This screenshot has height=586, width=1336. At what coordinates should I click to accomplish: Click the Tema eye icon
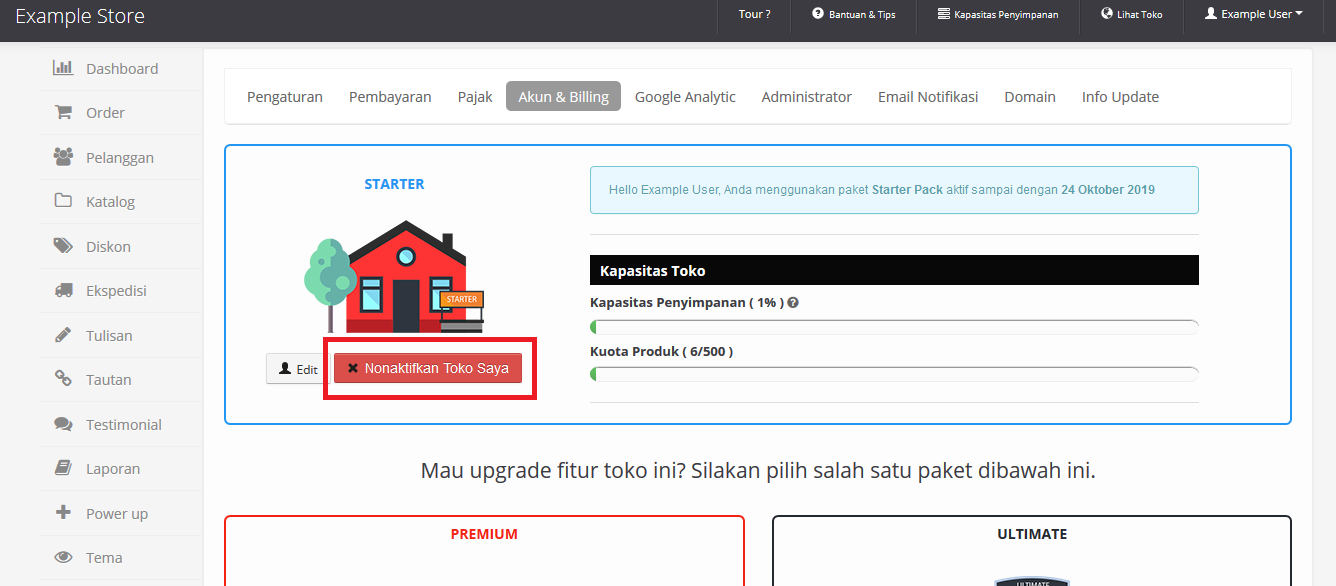63,557
